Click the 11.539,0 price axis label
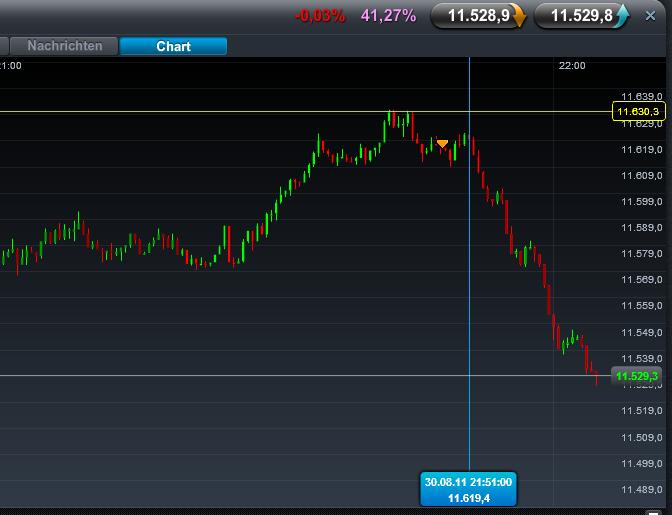 642,358
